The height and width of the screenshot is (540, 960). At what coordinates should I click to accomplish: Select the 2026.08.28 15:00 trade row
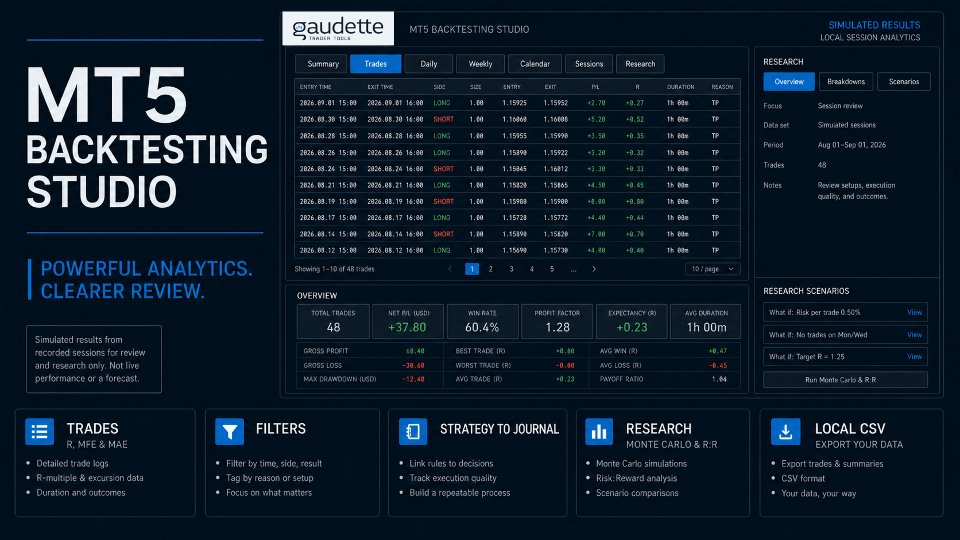[517, 136]
